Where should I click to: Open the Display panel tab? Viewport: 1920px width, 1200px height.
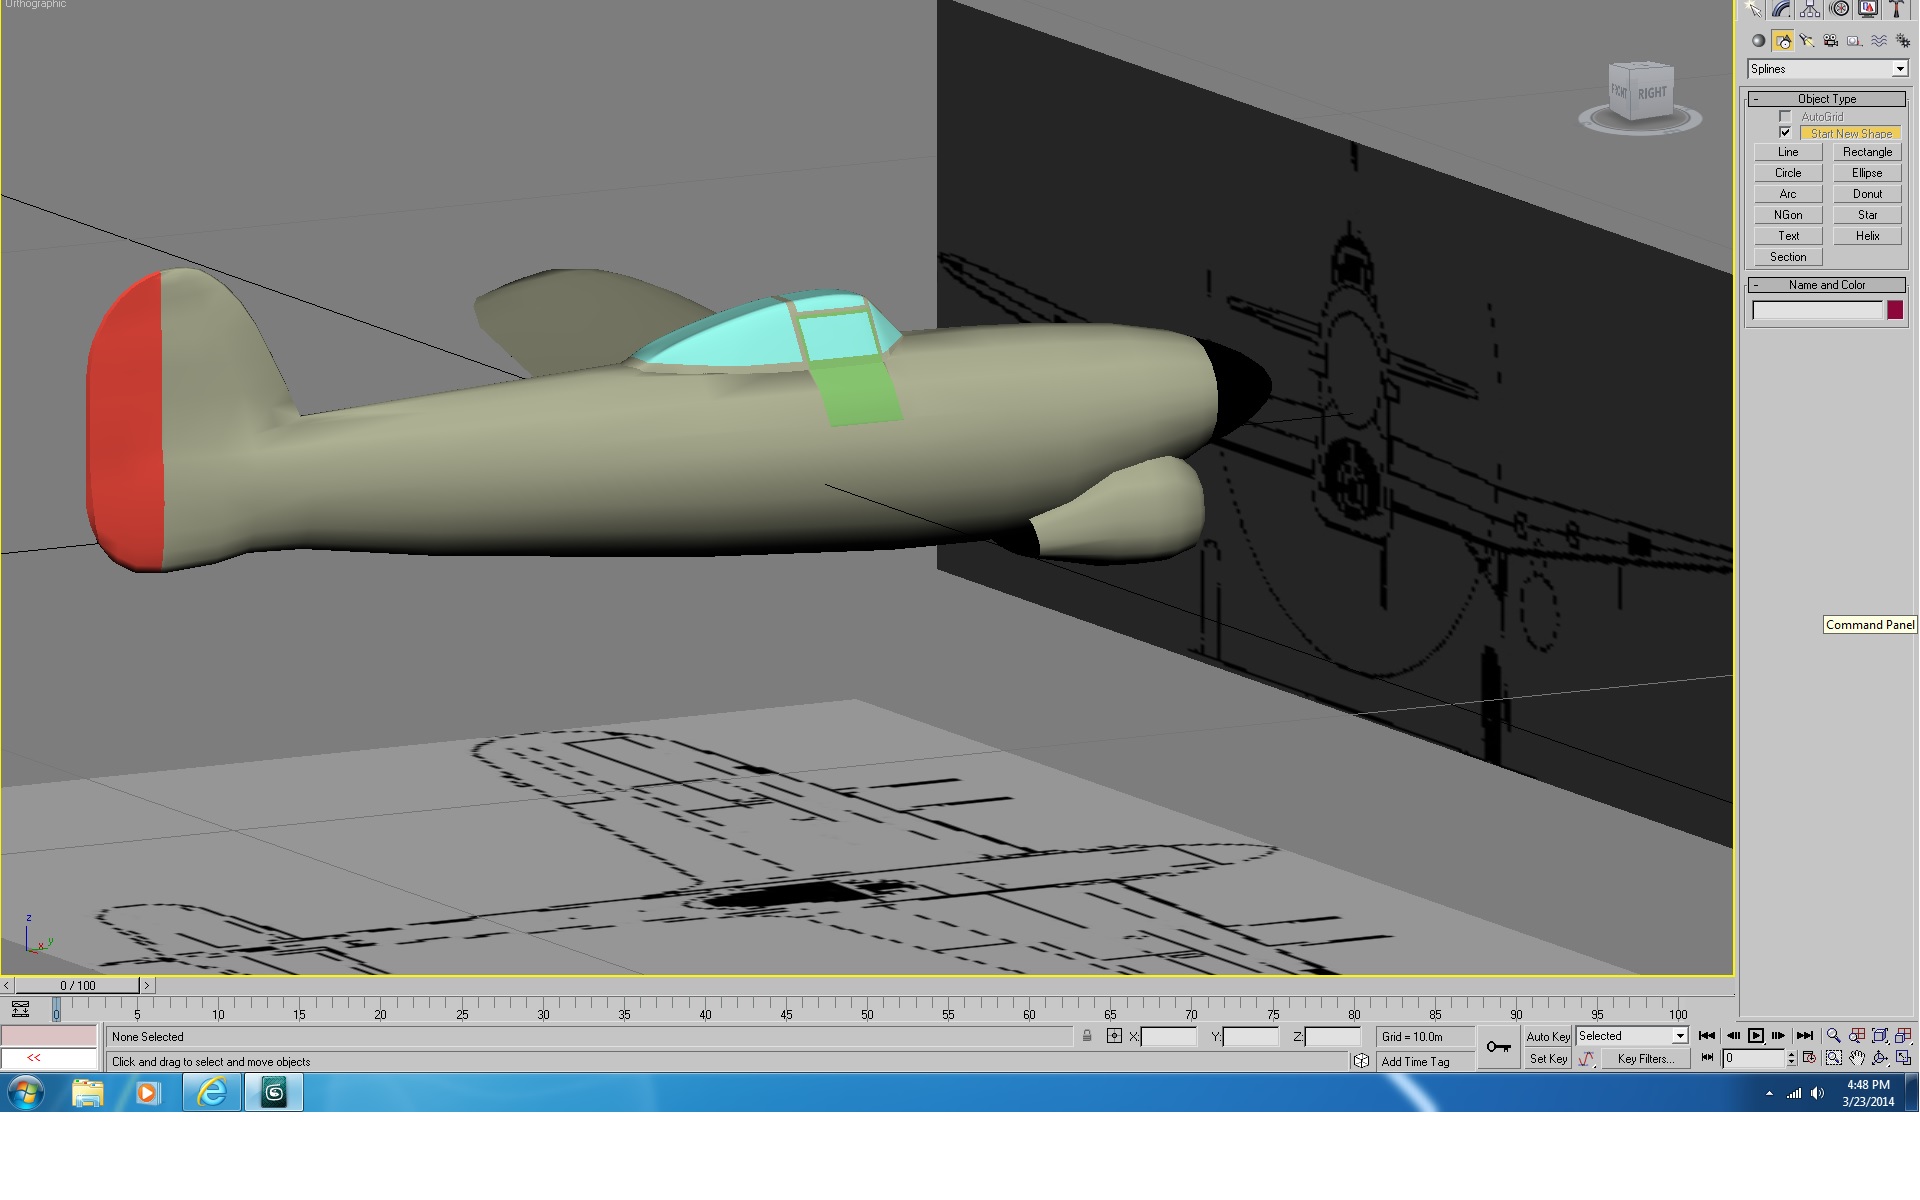1868,10
